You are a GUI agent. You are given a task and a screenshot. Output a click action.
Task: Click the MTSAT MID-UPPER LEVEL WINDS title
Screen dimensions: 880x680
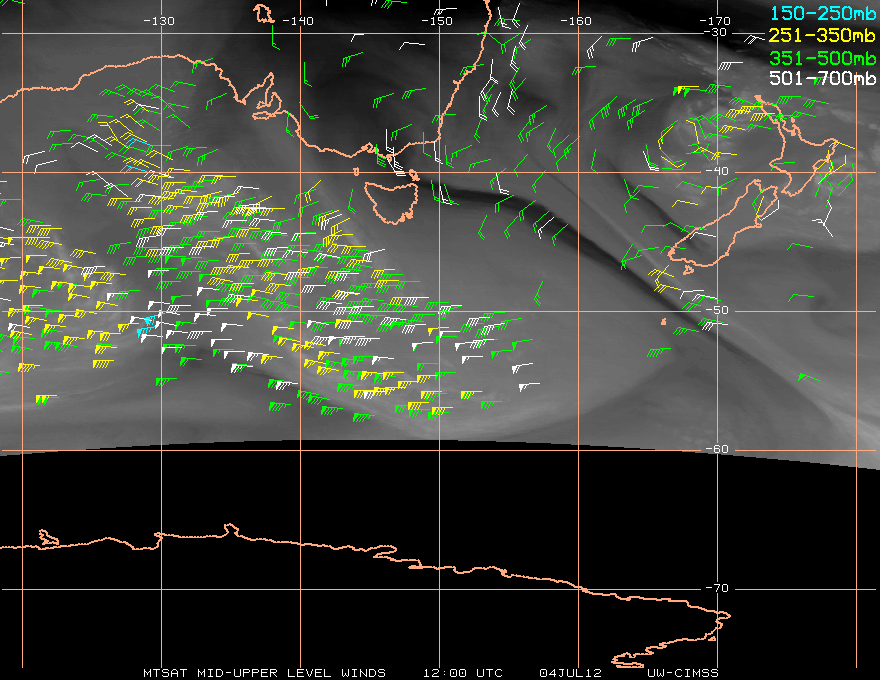coord(264,672)
